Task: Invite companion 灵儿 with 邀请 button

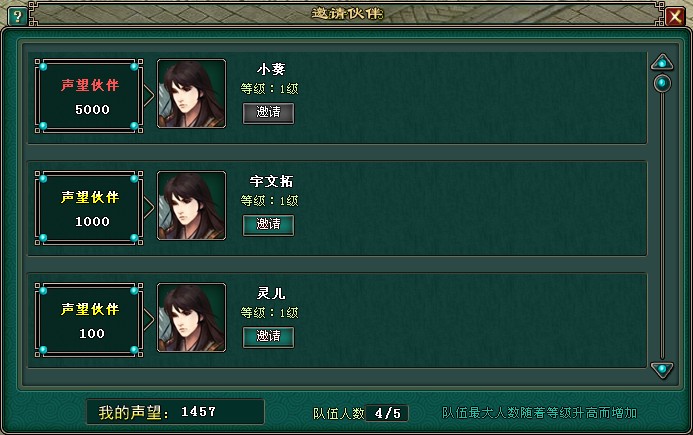Action: pyautogui.click(x=268, y=337)
